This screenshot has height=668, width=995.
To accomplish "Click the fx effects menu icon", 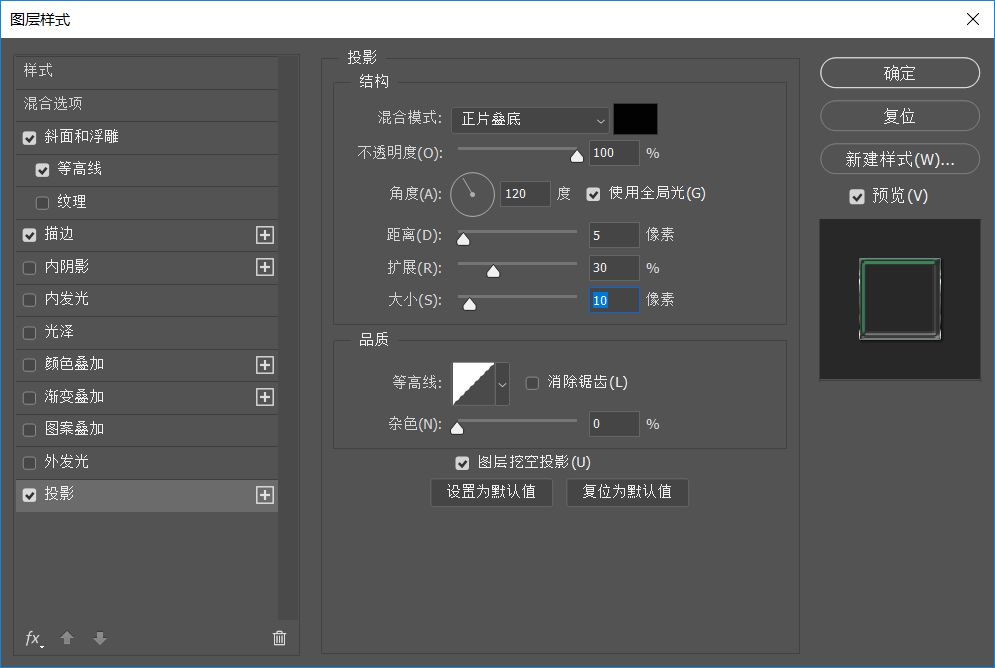I will point(33,638).
